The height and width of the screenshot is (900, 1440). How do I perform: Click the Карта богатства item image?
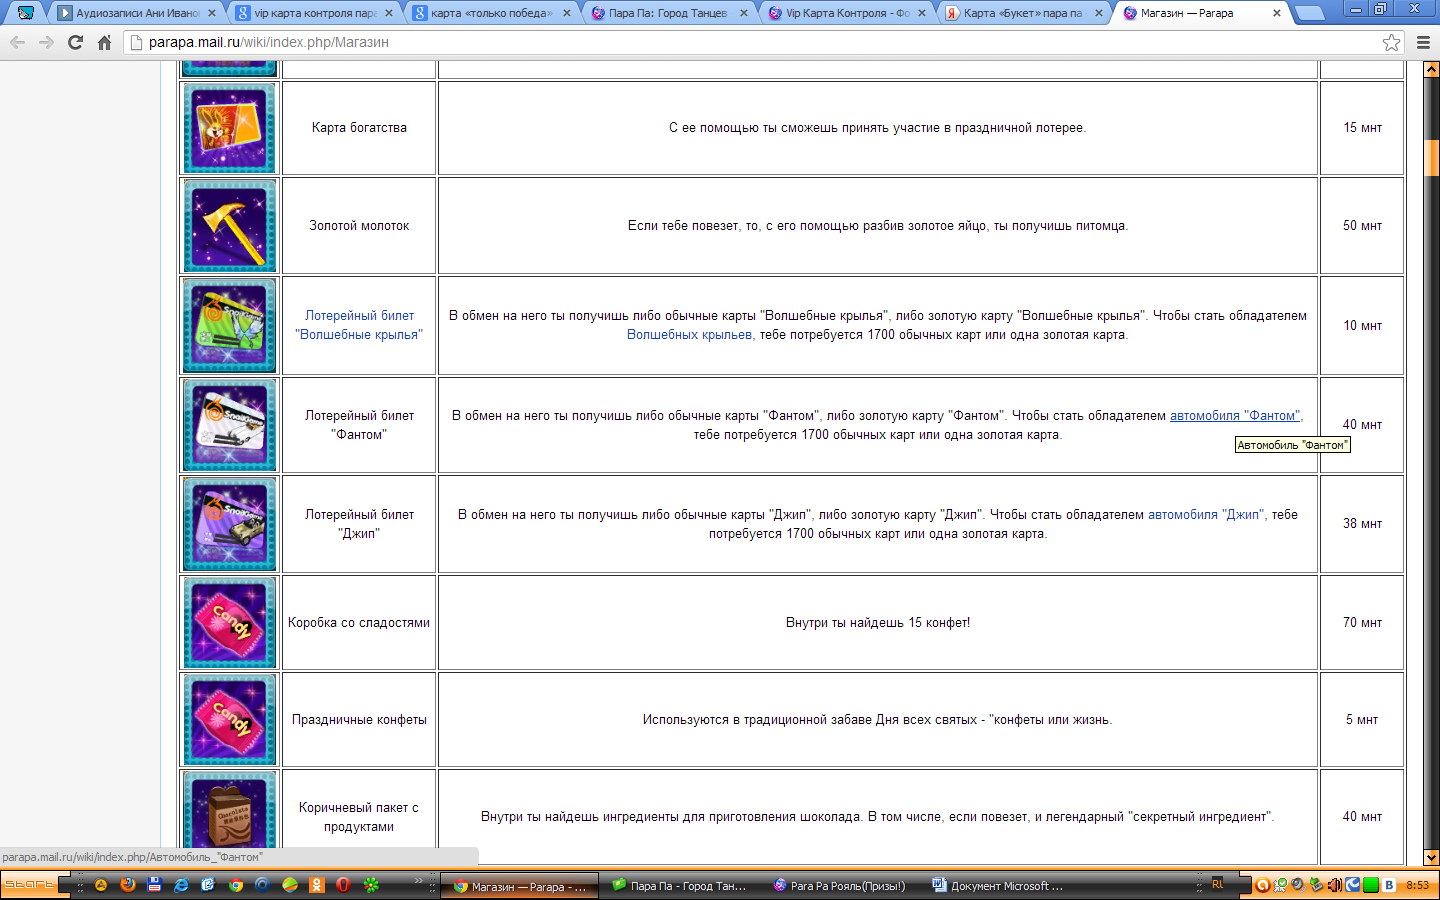[x=230, y=128]
